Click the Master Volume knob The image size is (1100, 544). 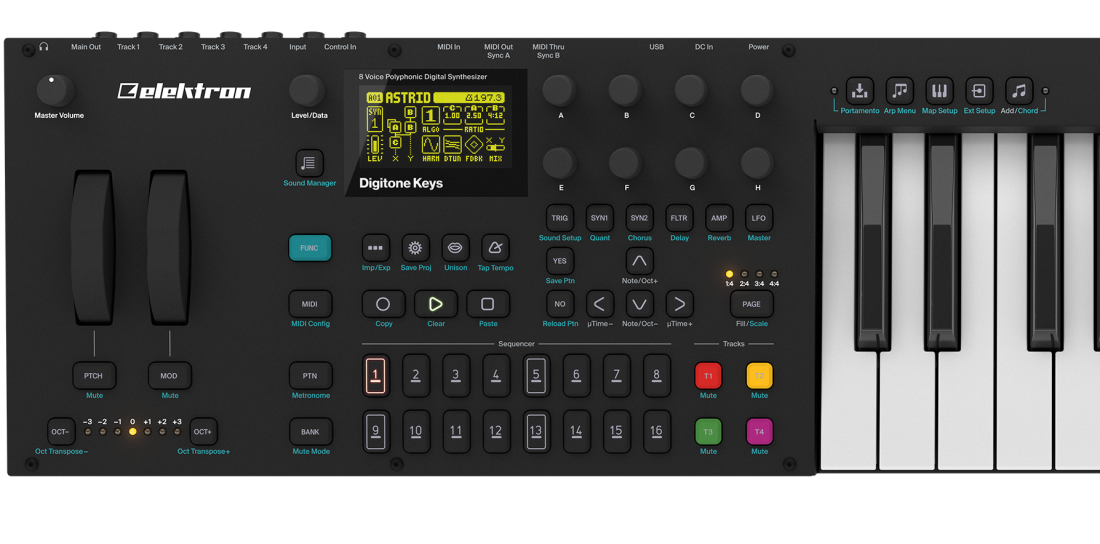pos(55,91)
